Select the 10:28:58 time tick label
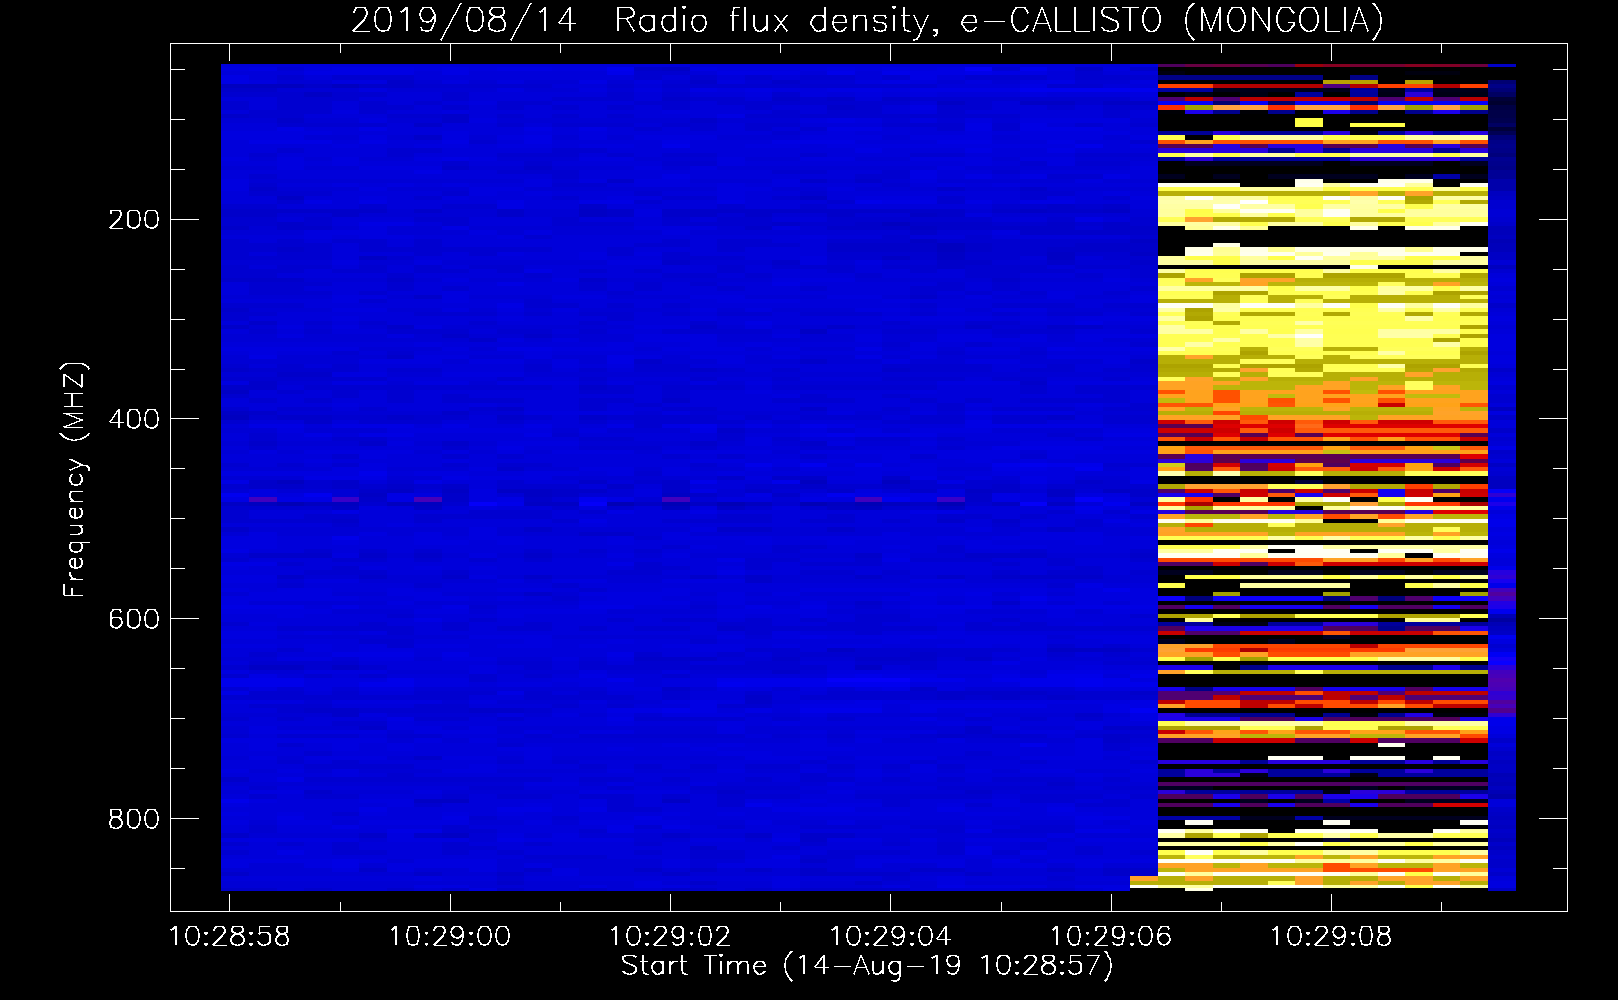This screenshot has height=1000, width=1618. (x=229, y=937)
